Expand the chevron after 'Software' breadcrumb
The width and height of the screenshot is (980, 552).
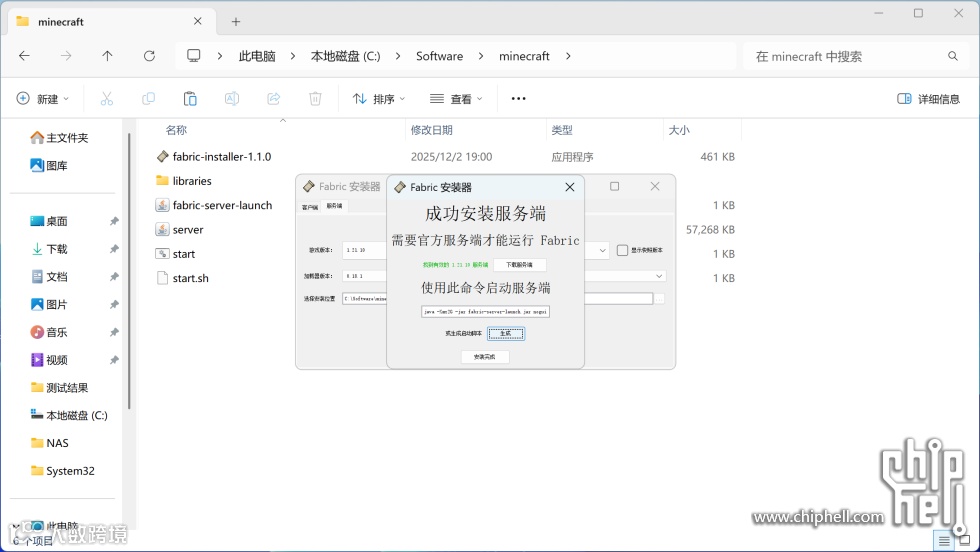[481, 56]
